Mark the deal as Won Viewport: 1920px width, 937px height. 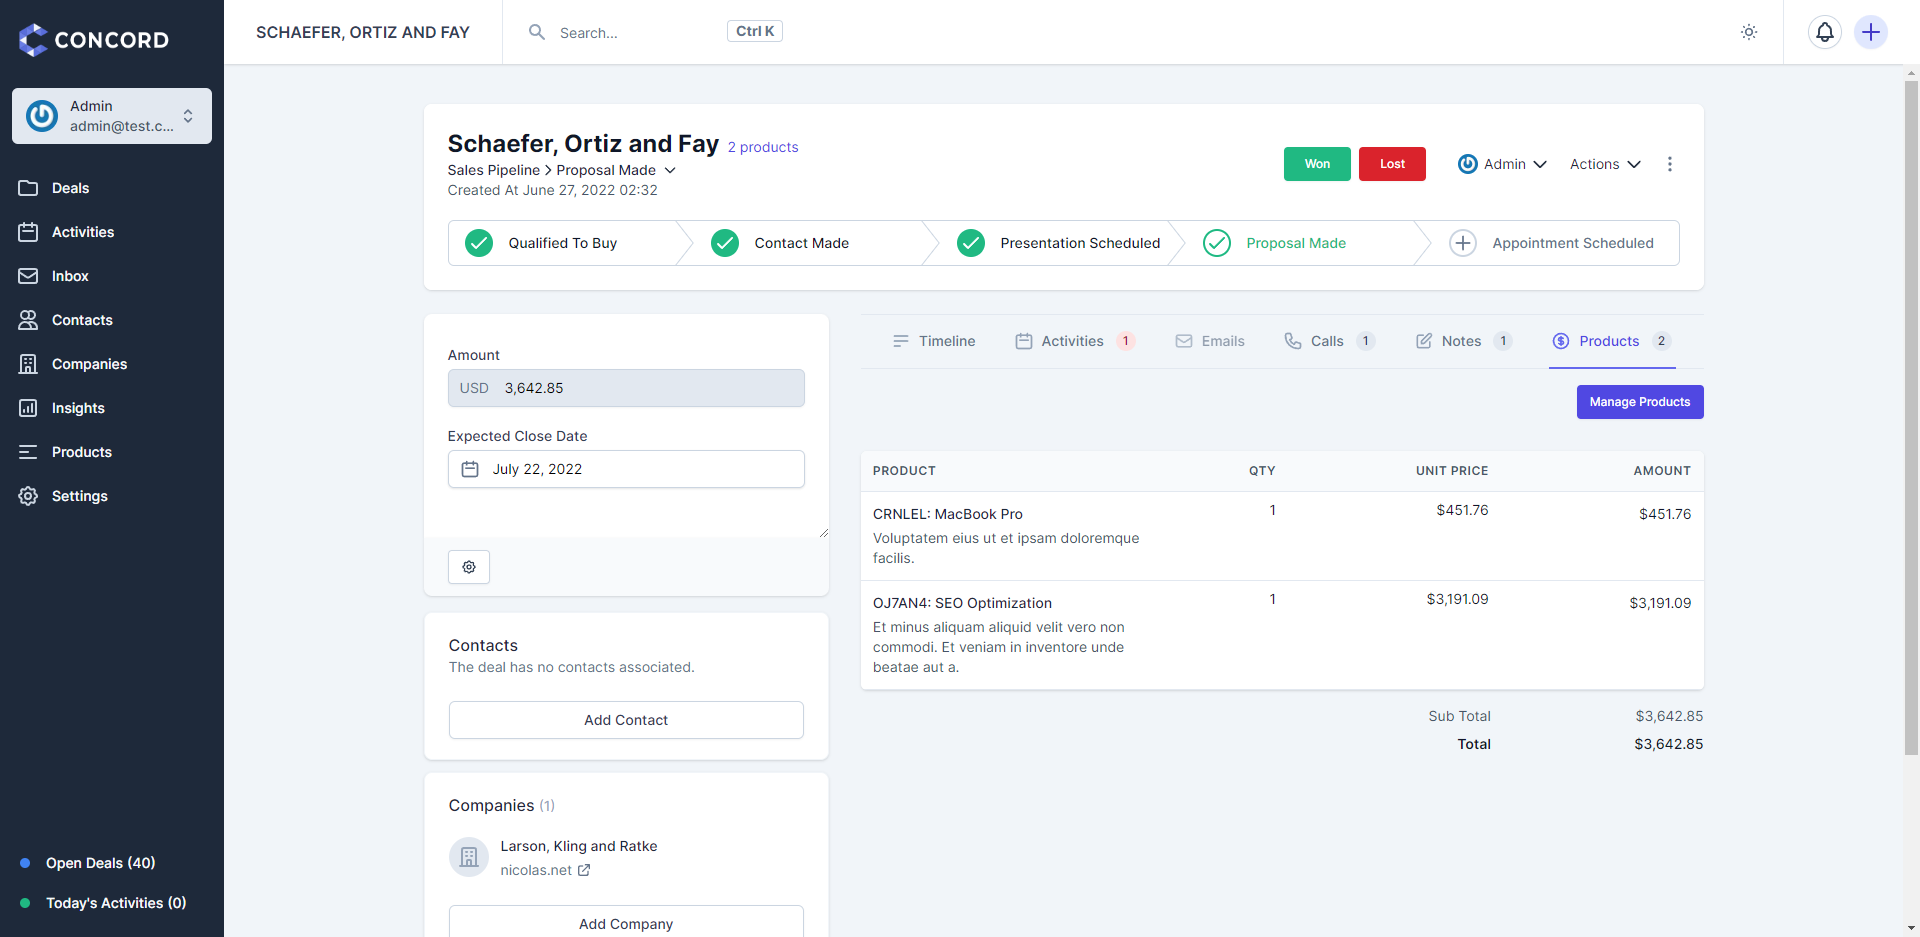[1316, 164]
